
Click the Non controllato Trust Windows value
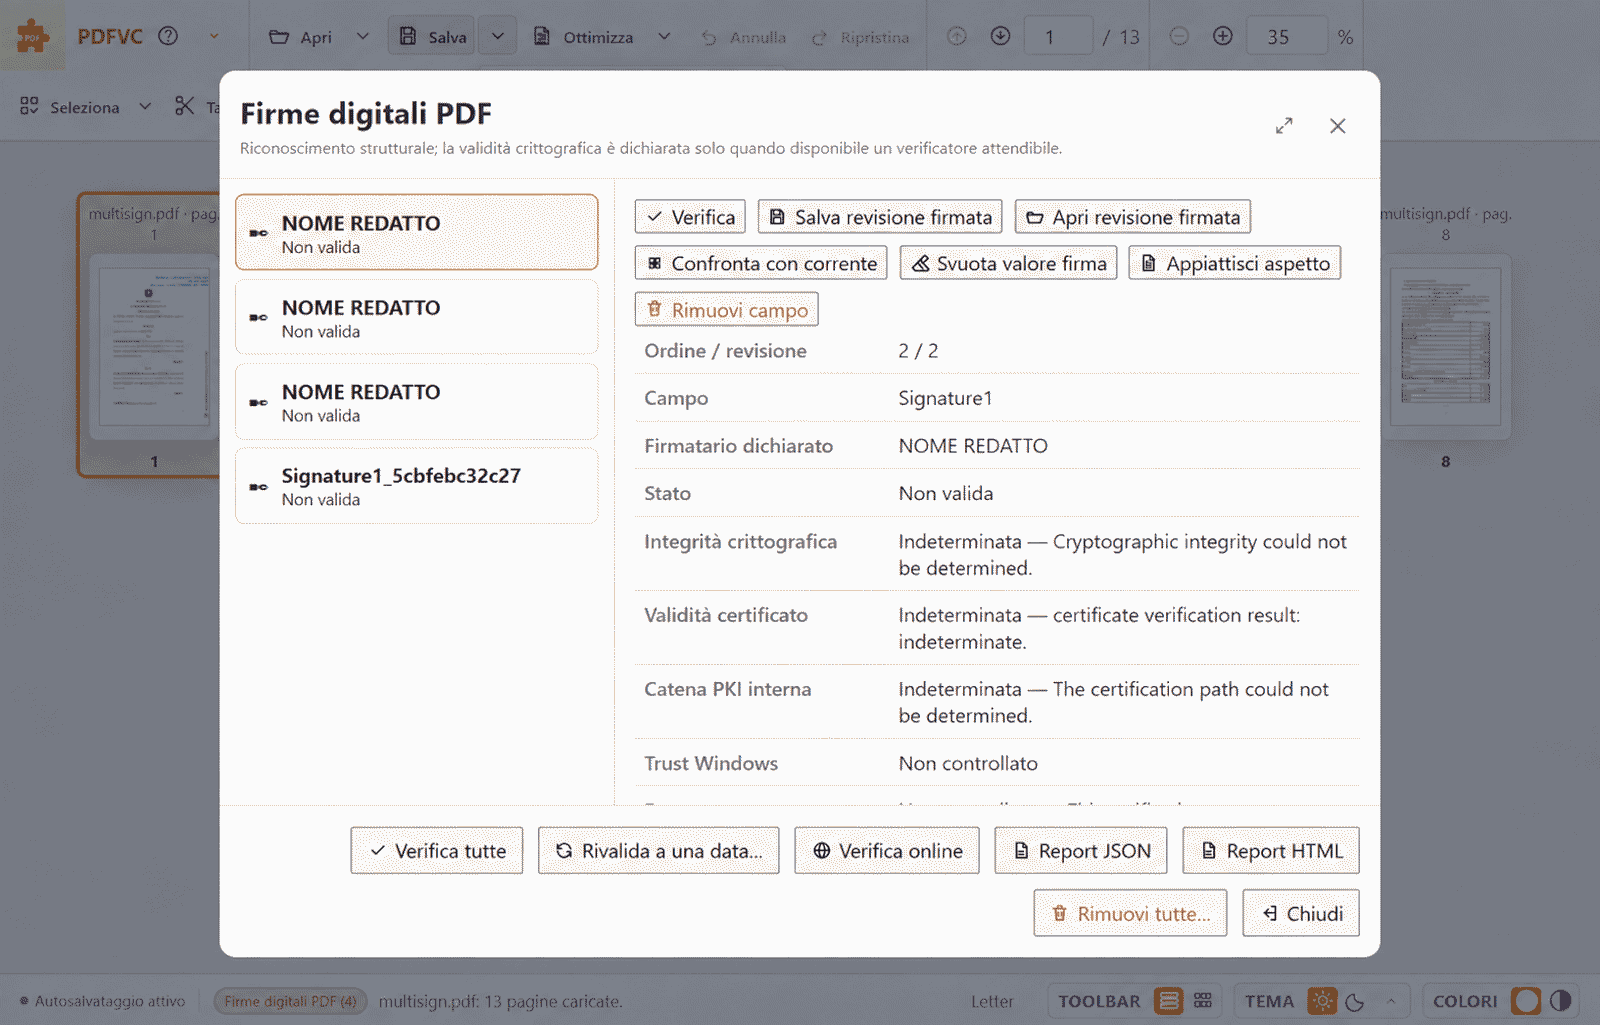[968, 763]
